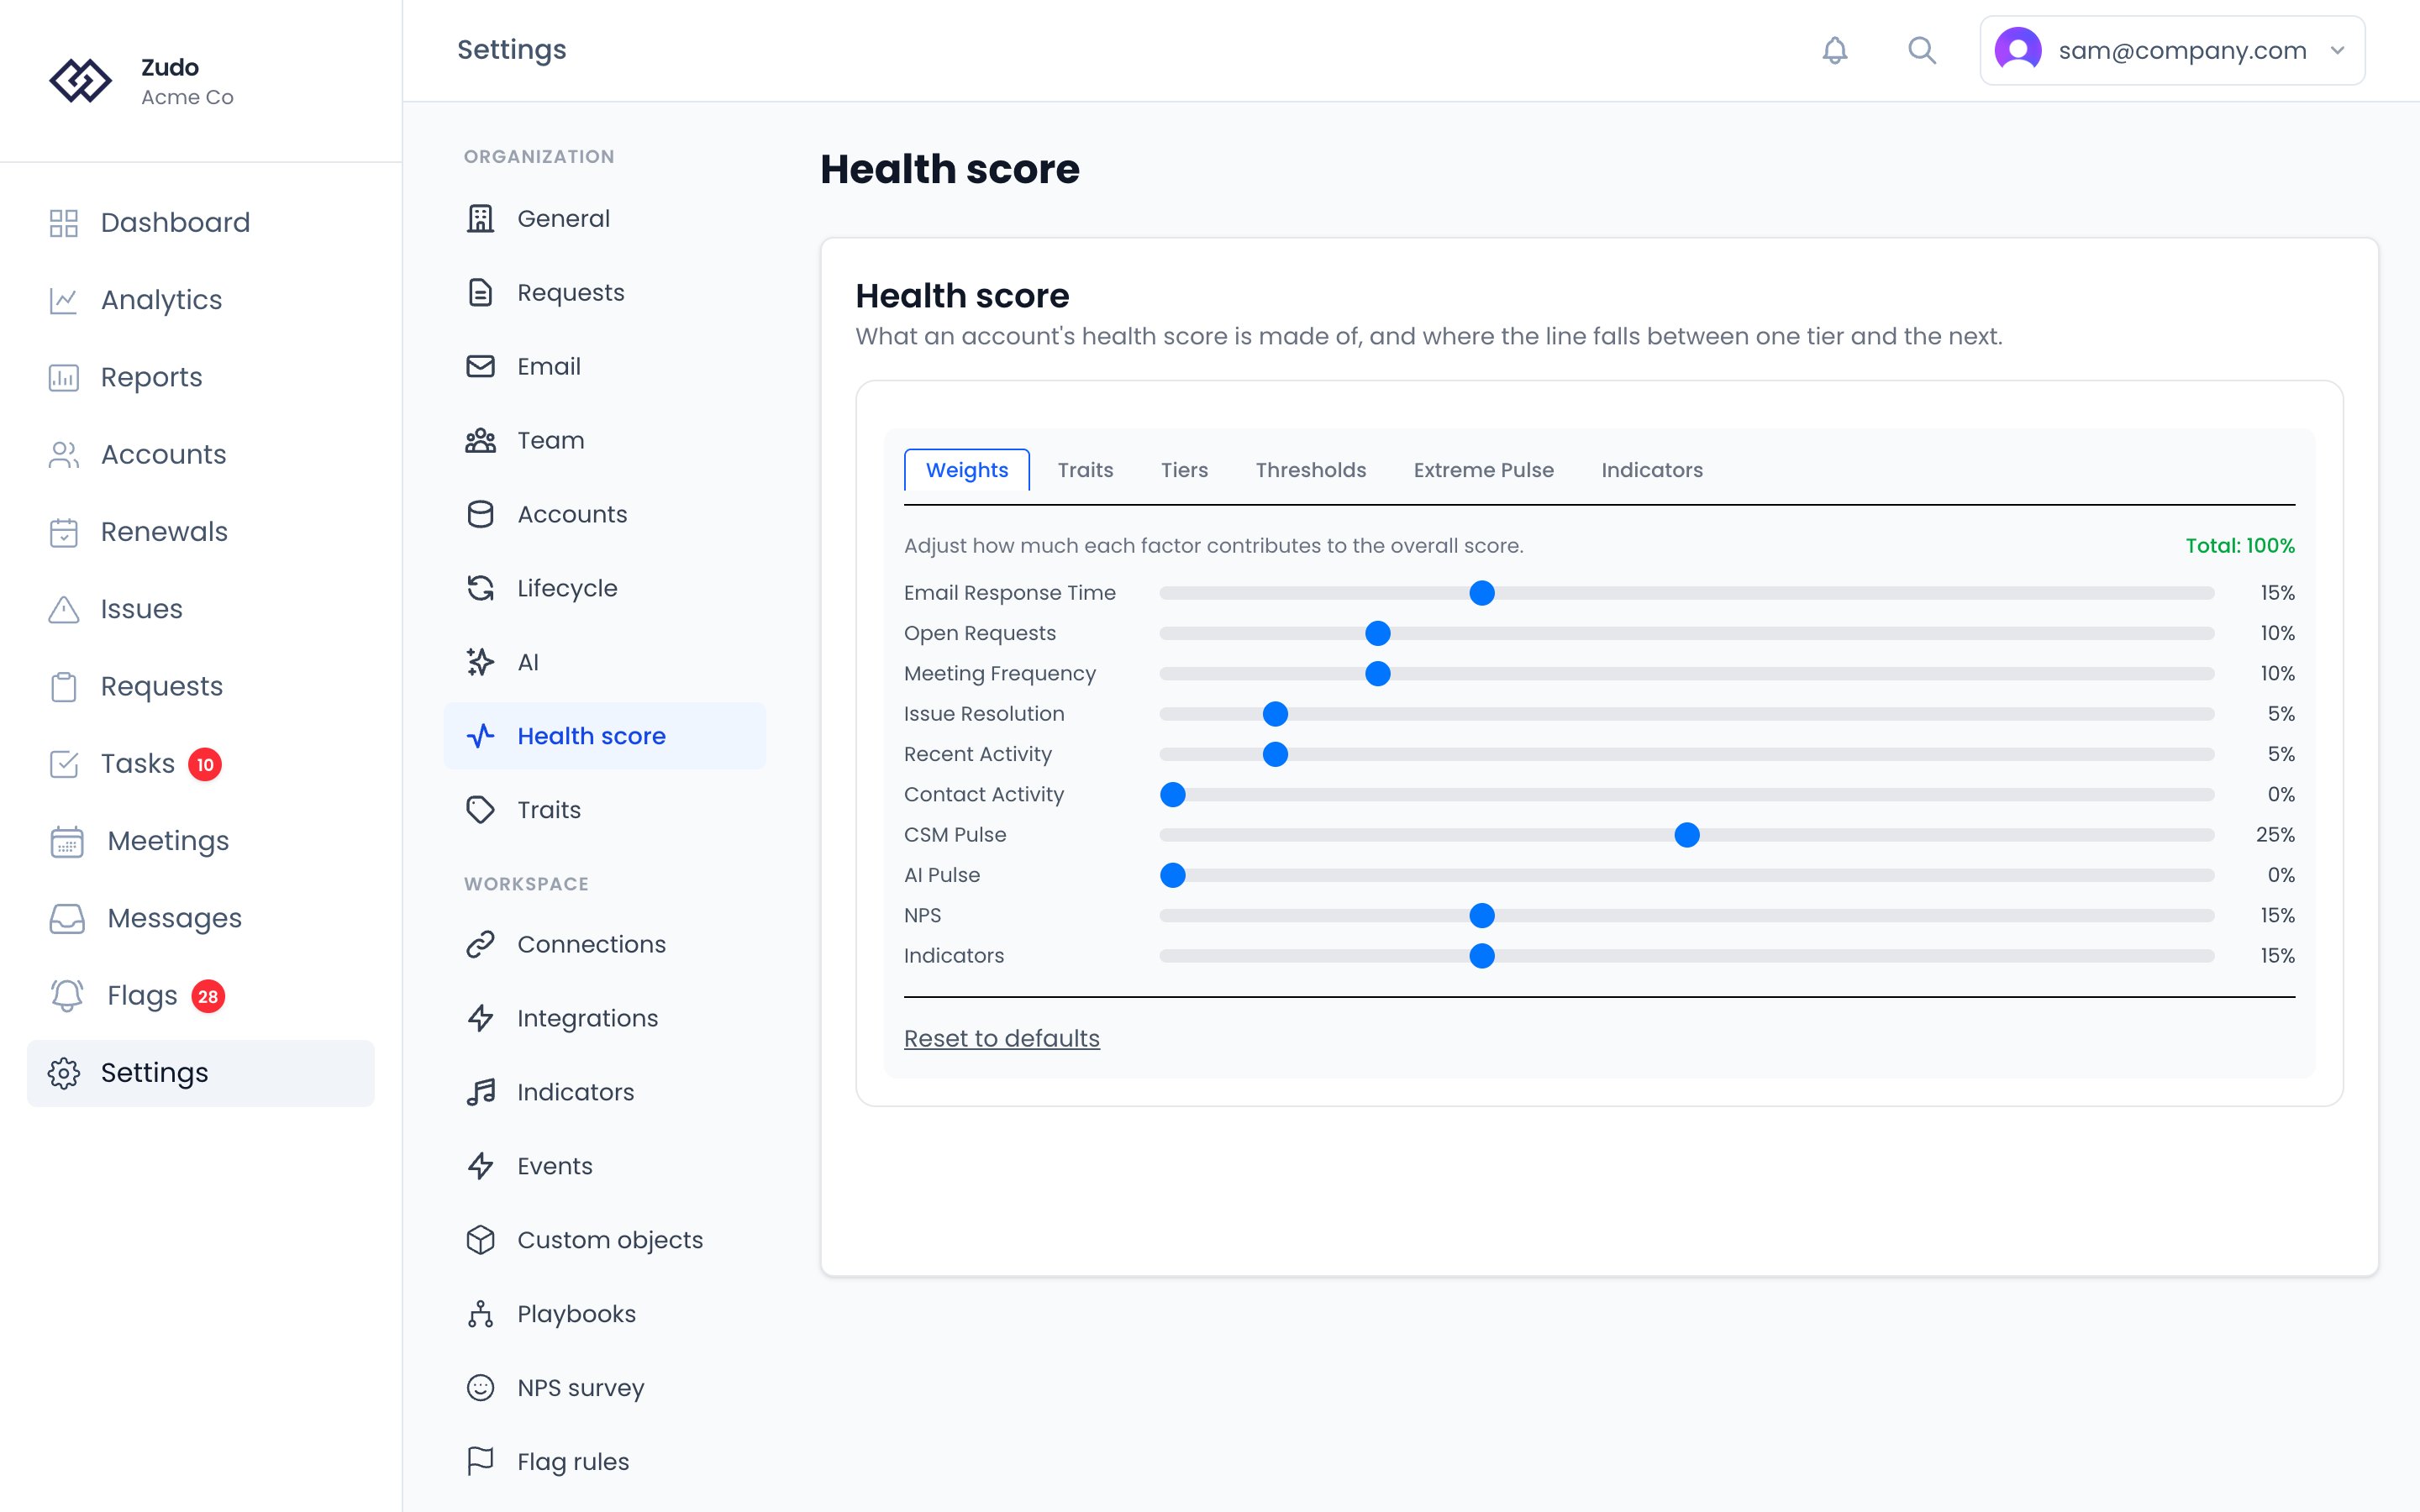Viewport: 2420px width, 1512px height.
Task: Click the Email Response Time slider handle
Action: click(1482, 593)
